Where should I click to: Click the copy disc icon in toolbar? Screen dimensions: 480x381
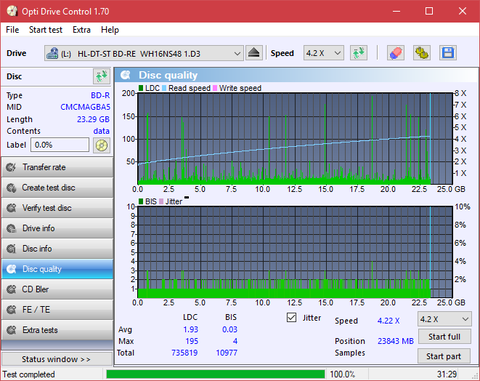click(x=422, y=53)
